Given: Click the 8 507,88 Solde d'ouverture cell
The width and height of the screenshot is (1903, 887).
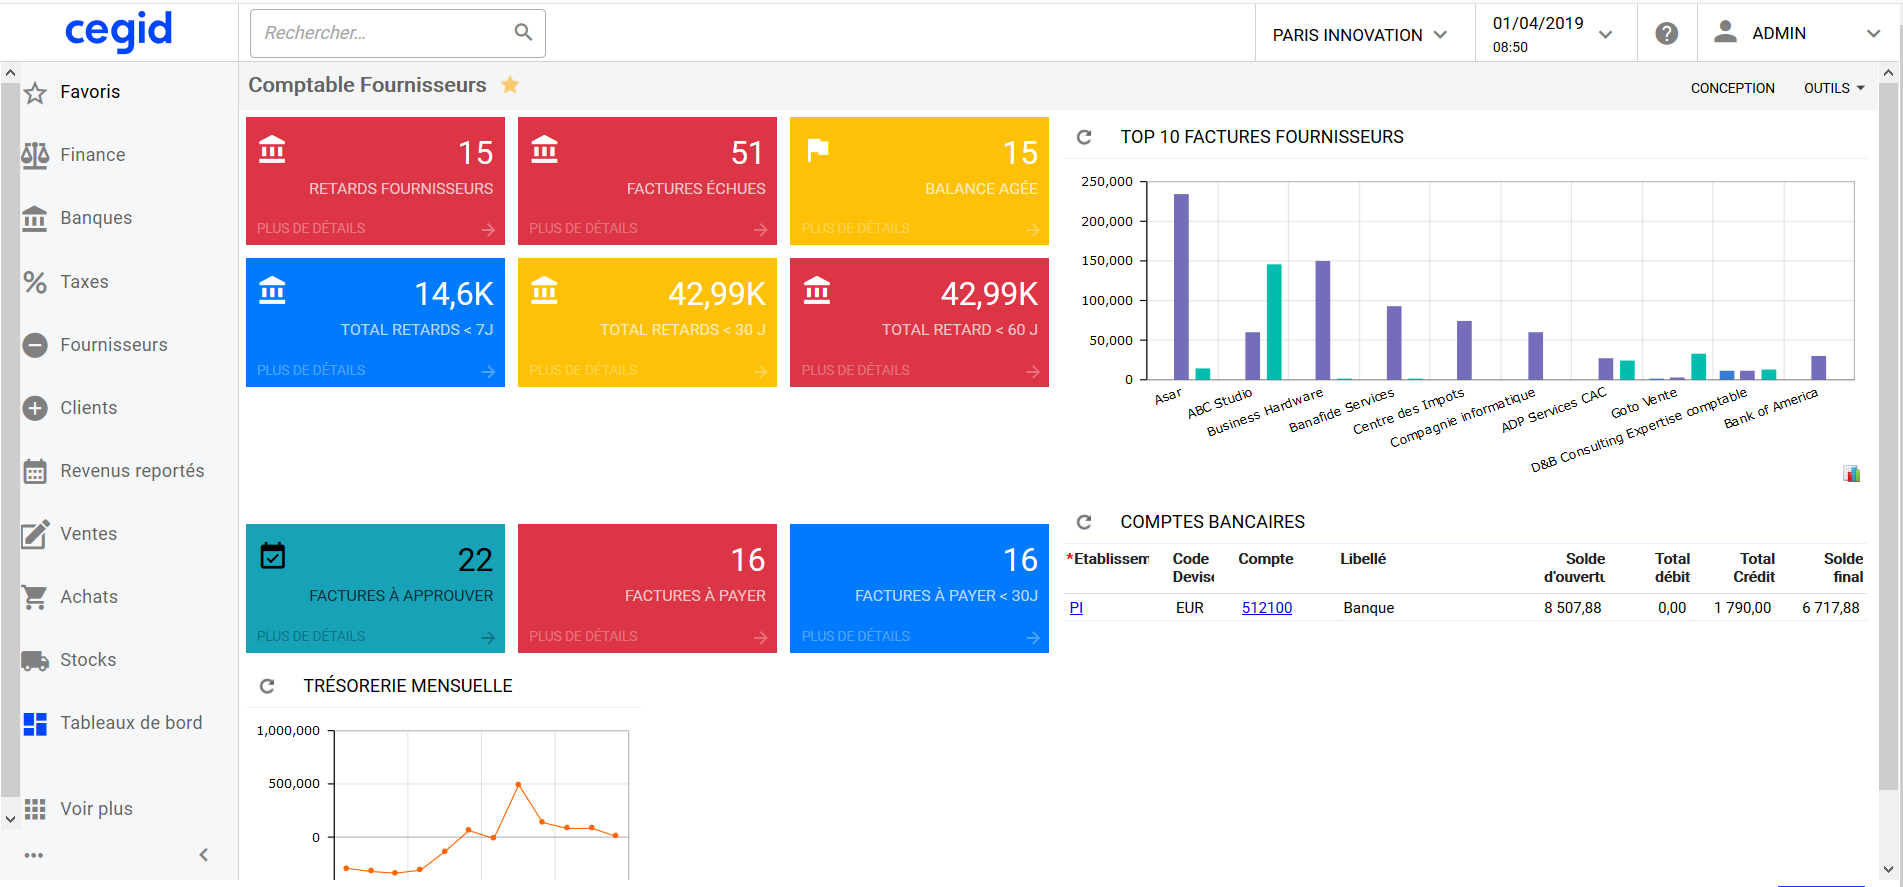Looking at the screenshot, I should coord(1572,608).
